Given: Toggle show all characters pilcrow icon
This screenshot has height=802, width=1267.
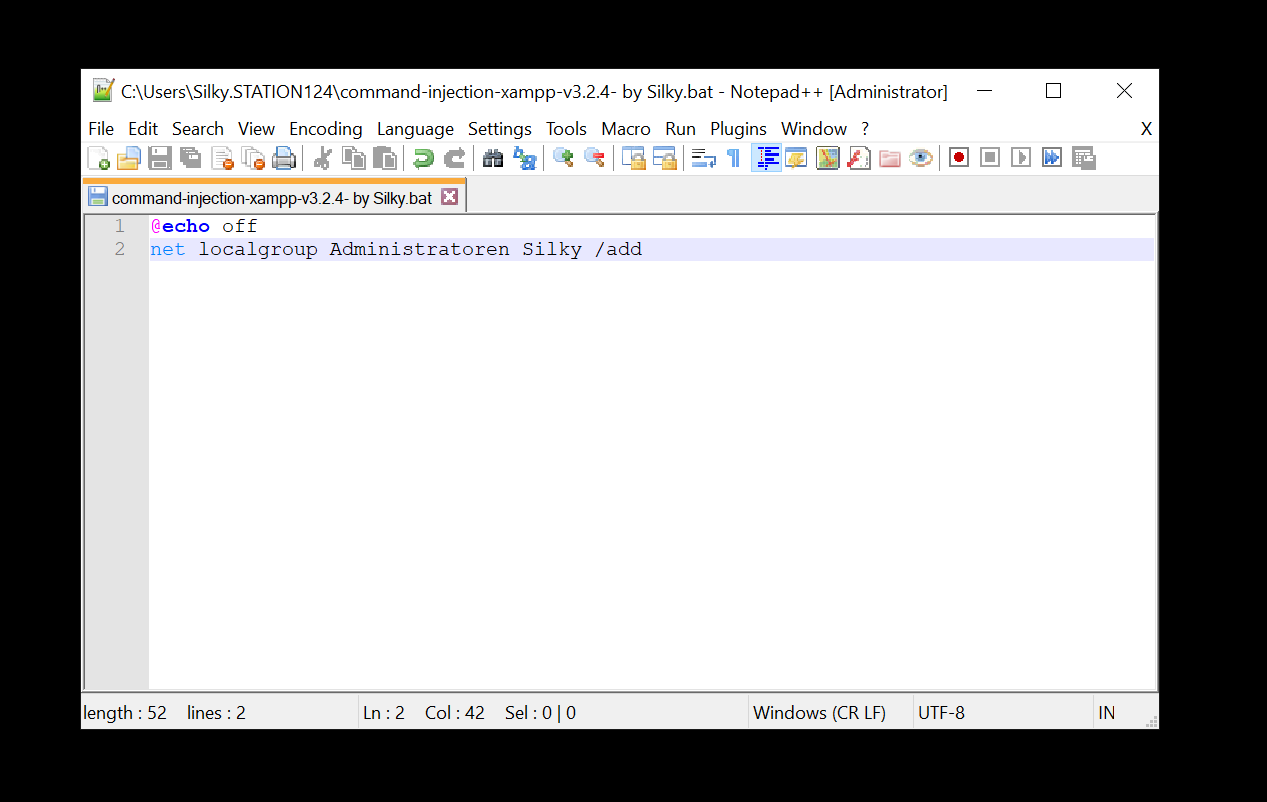Looking at the screenshot, I should click(734, 158).
